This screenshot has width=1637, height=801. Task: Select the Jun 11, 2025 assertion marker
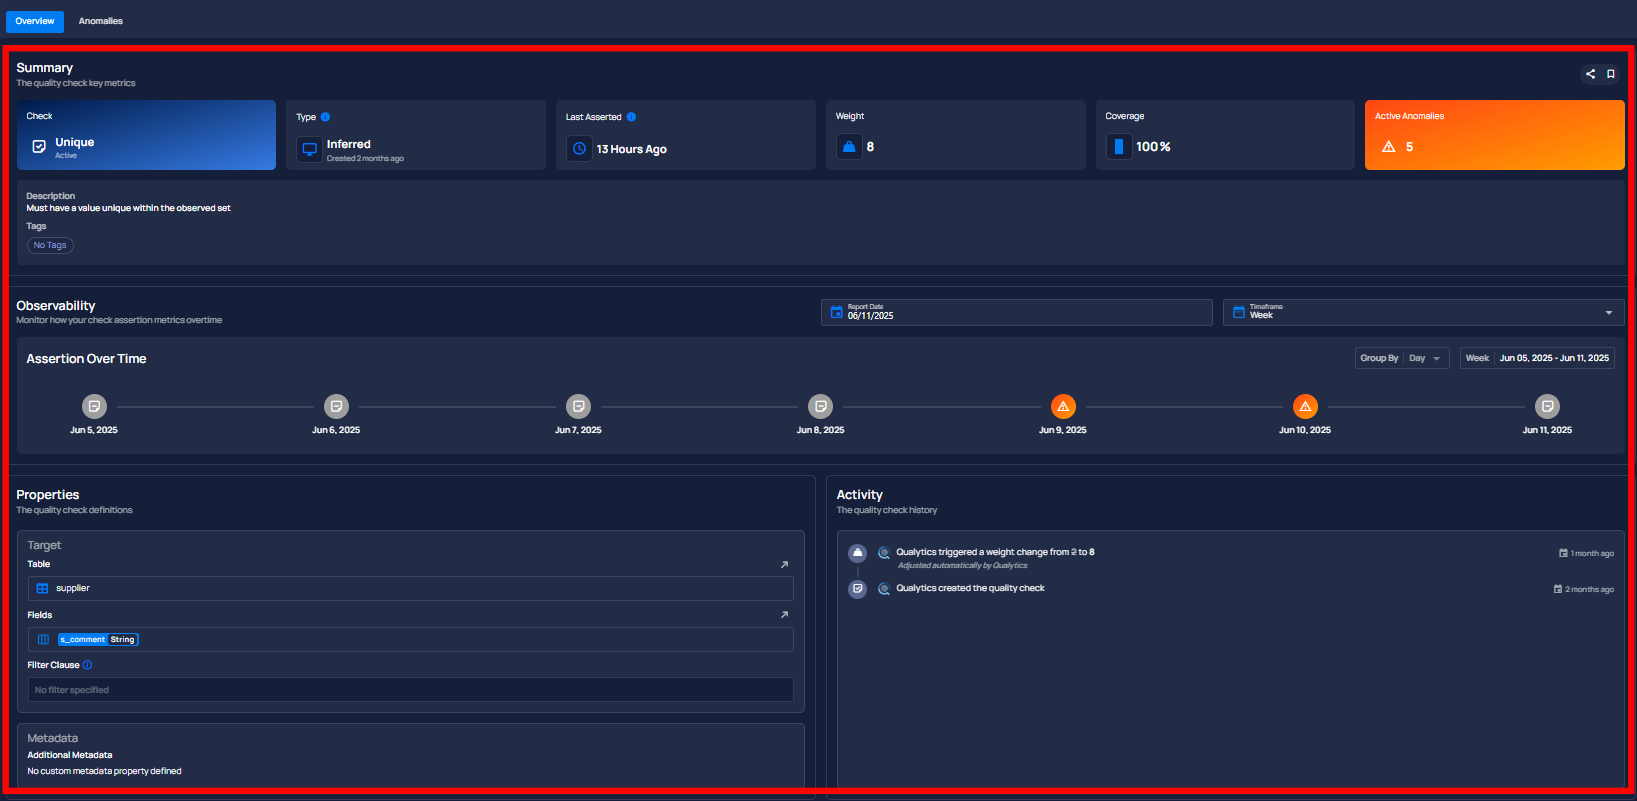[x=1547, y=406]
